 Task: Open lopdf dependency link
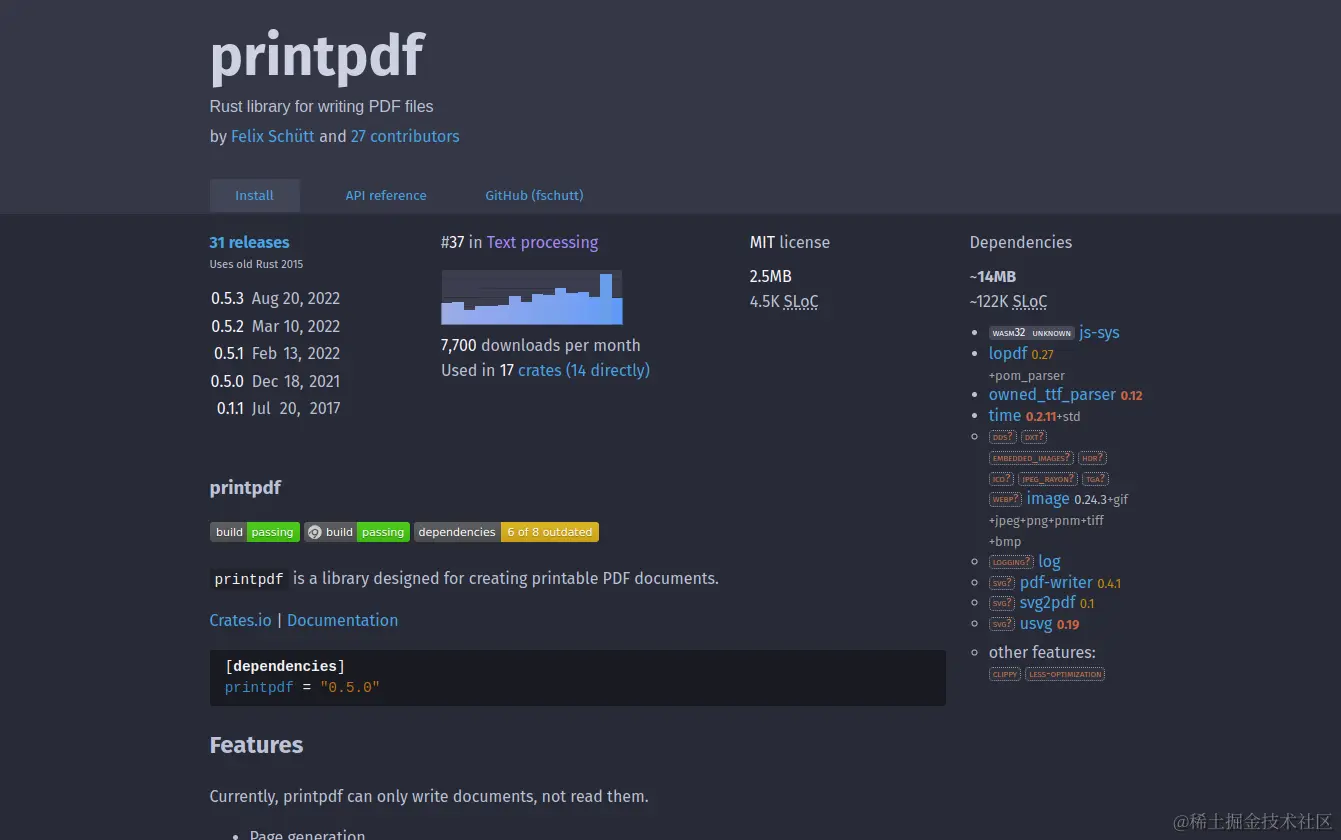pos(1008,353)
